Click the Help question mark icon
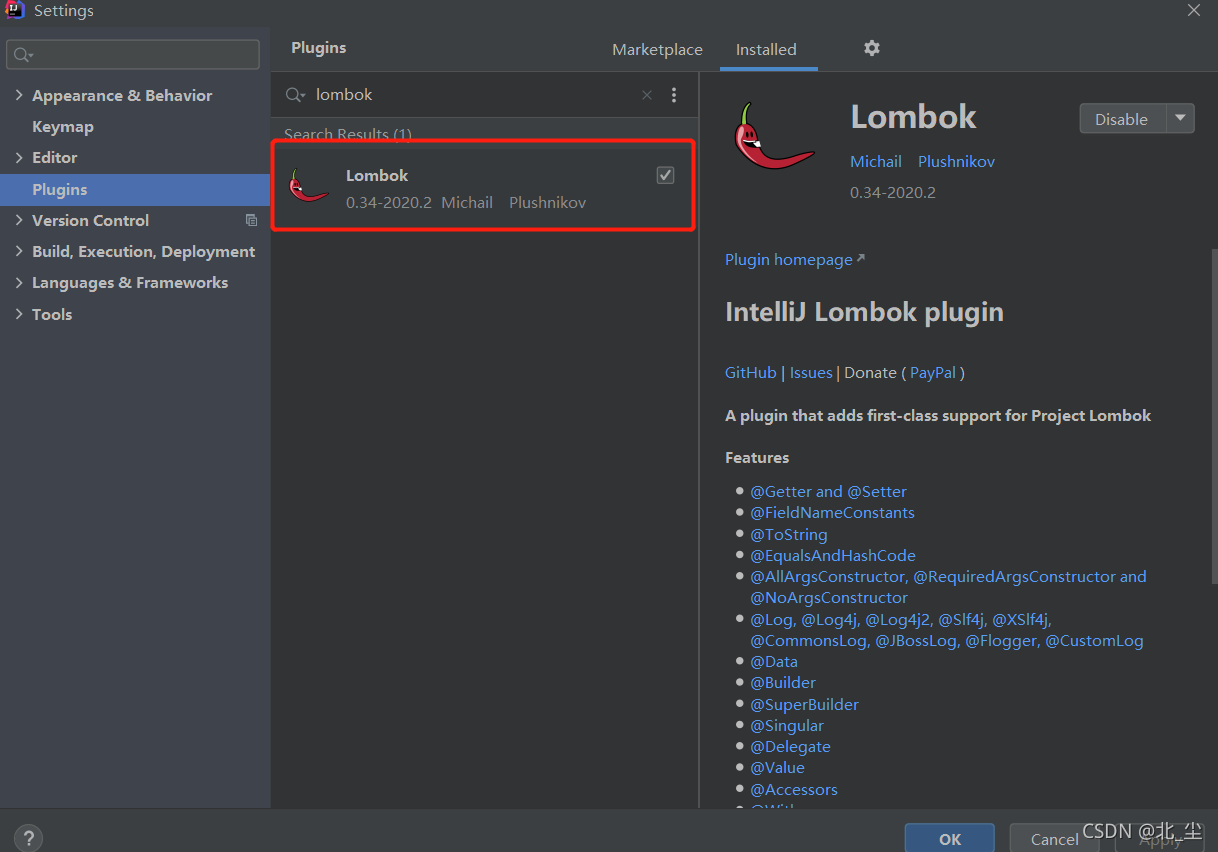Viewport: 1218px width, 852px height. 28,838
